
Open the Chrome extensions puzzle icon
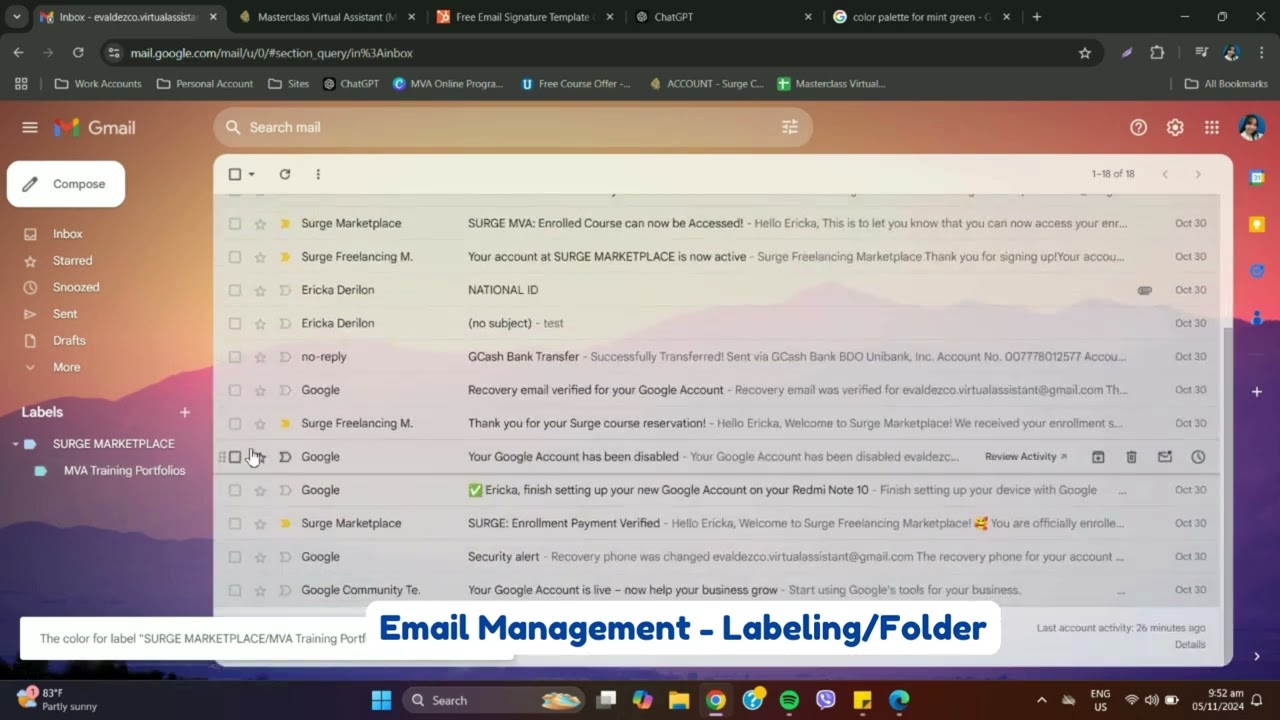1158,53
